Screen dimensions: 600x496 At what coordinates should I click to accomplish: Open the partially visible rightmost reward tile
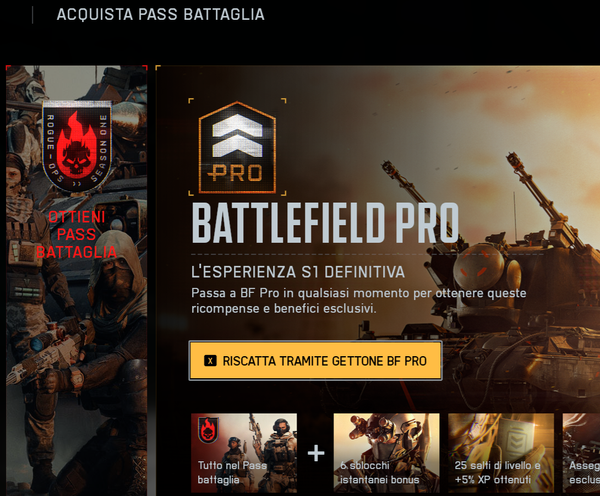click(x=581, y=453)
